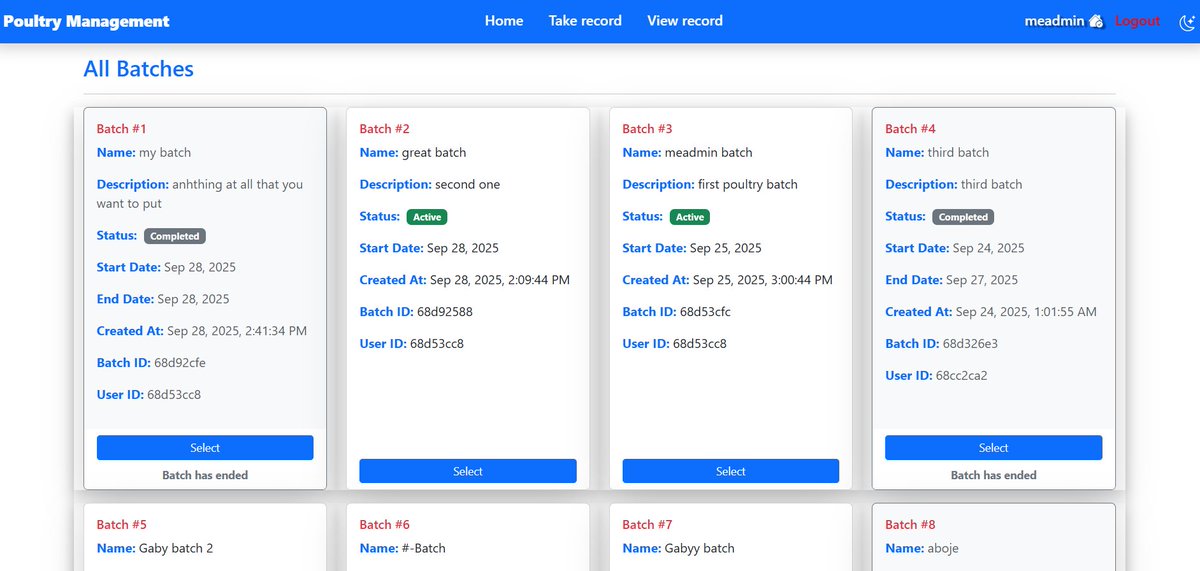Click User ID 68cc2ca2
The width and height of the screenshot is (1200, 571).
pos(962,376)
